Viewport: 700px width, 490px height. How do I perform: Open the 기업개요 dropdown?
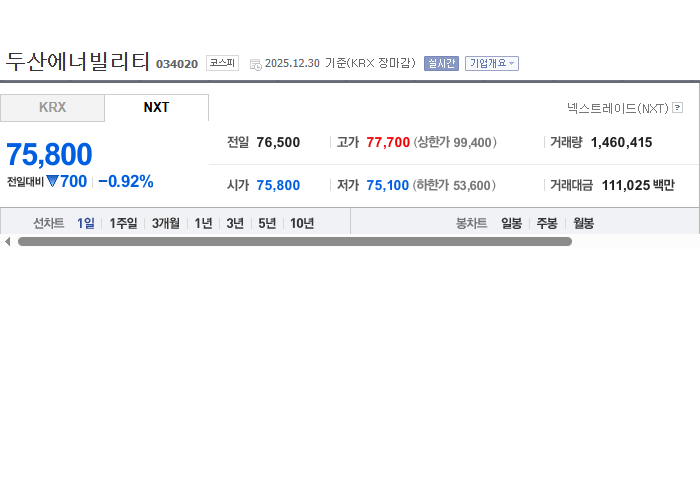(492, 63)
